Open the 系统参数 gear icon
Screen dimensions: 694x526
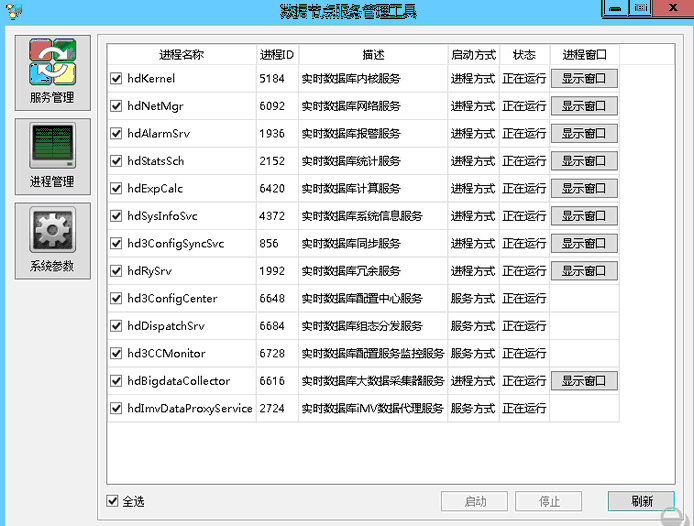(52, 241)
